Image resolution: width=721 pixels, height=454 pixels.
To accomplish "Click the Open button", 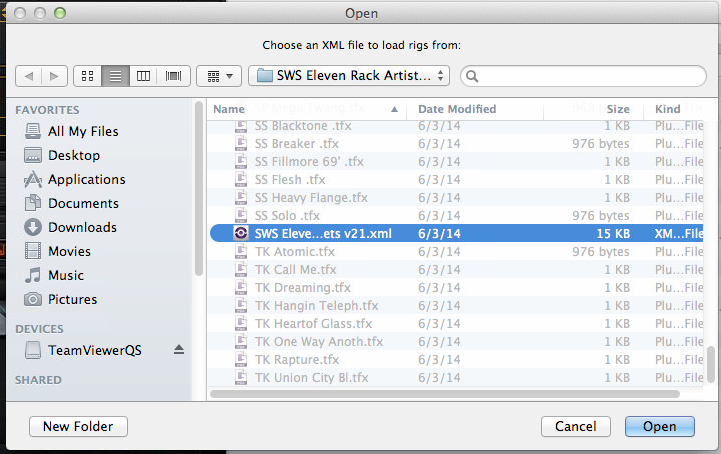I will pyautogui.click(x=659, y=426).
